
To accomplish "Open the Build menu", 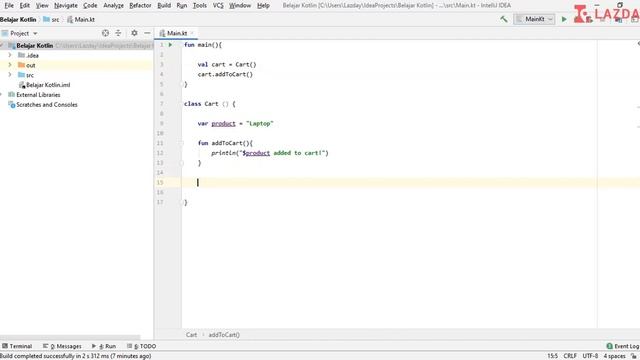I will click(164, 6).
